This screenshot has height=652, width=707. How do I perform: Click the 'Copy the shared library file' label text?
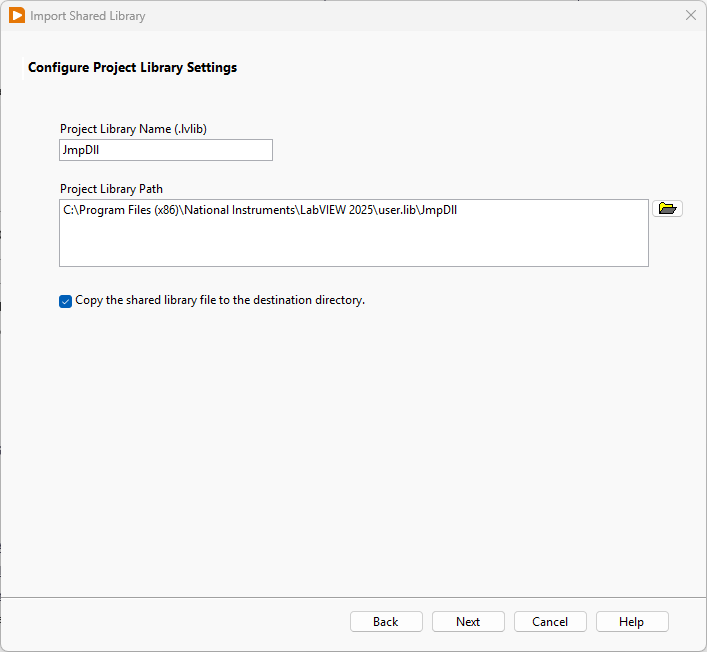click(220, 300)
